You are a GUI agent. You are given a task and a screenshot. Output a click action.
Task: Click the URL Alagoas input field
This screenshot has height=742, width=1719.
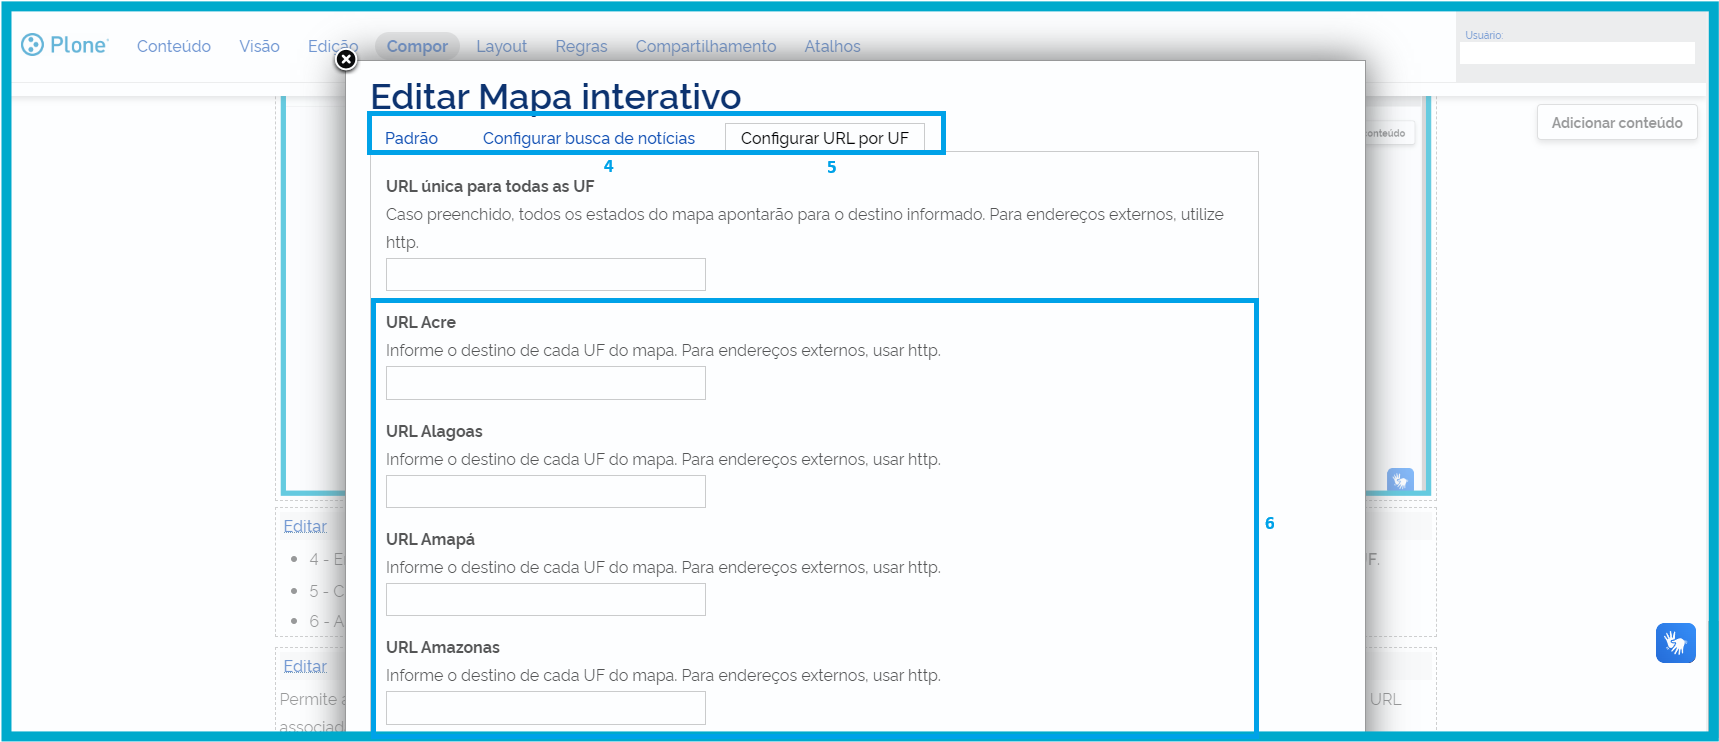tap(546, 491)
